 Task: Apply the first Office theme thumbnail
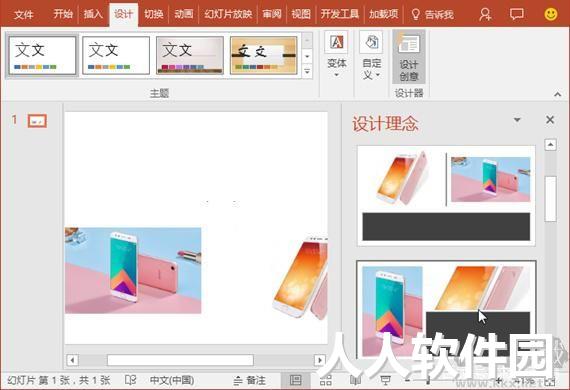[x=42, y=55]
